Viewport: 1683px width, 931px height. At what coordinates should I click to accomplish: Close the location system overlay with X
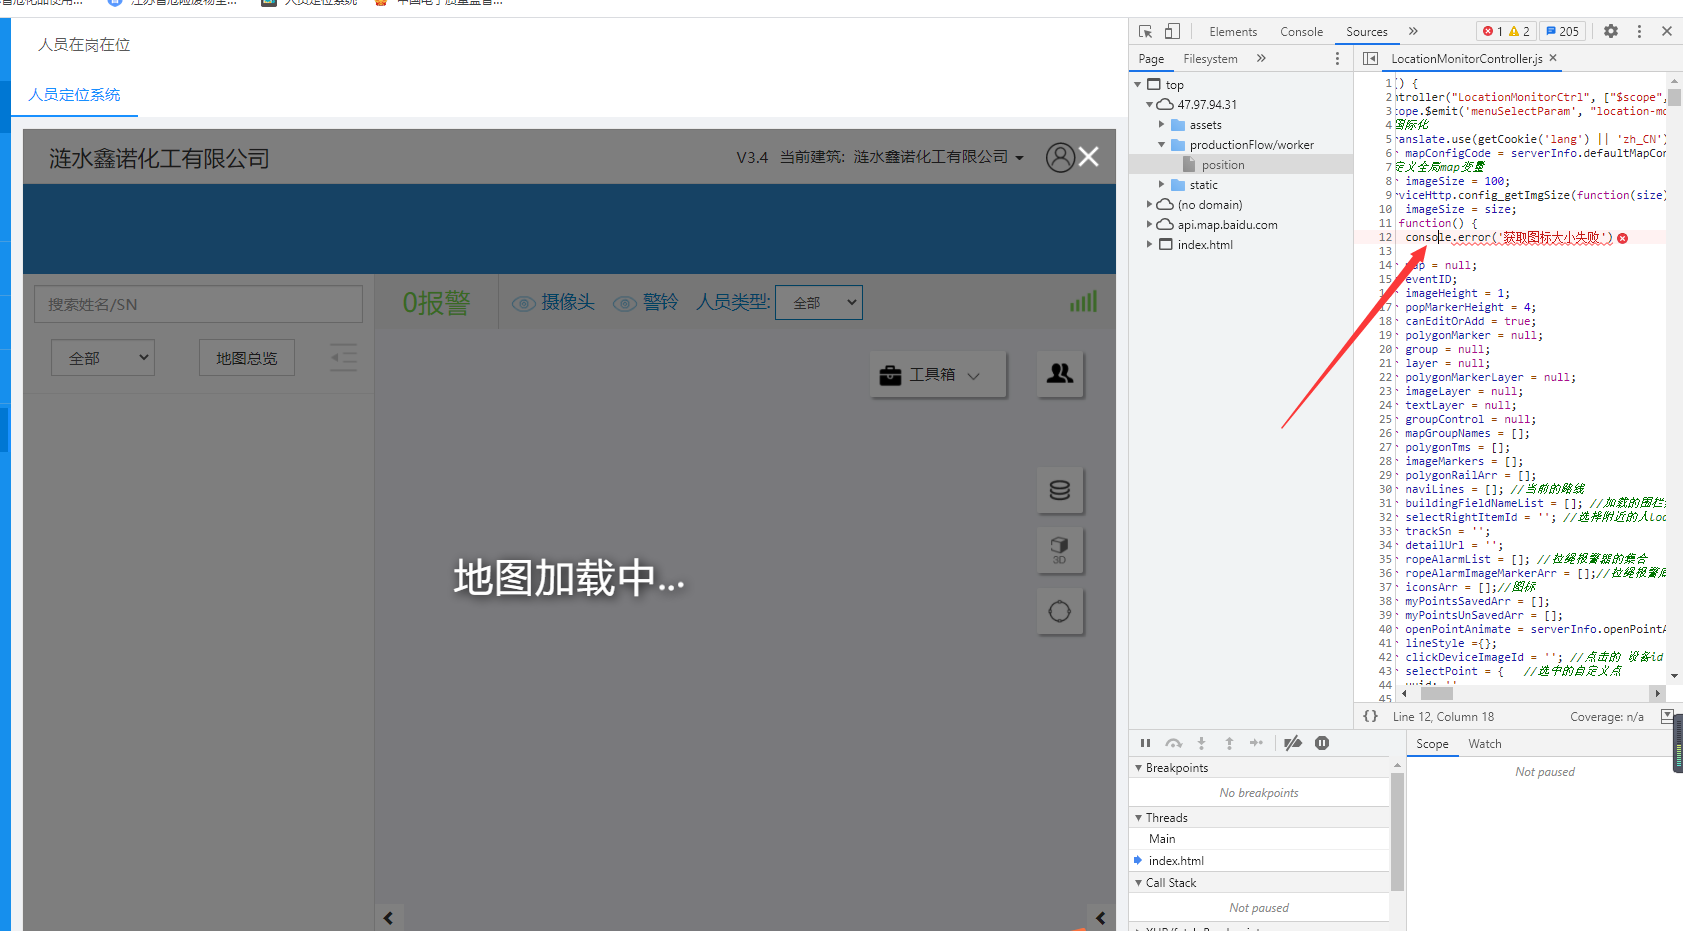tap(1089, 157)
